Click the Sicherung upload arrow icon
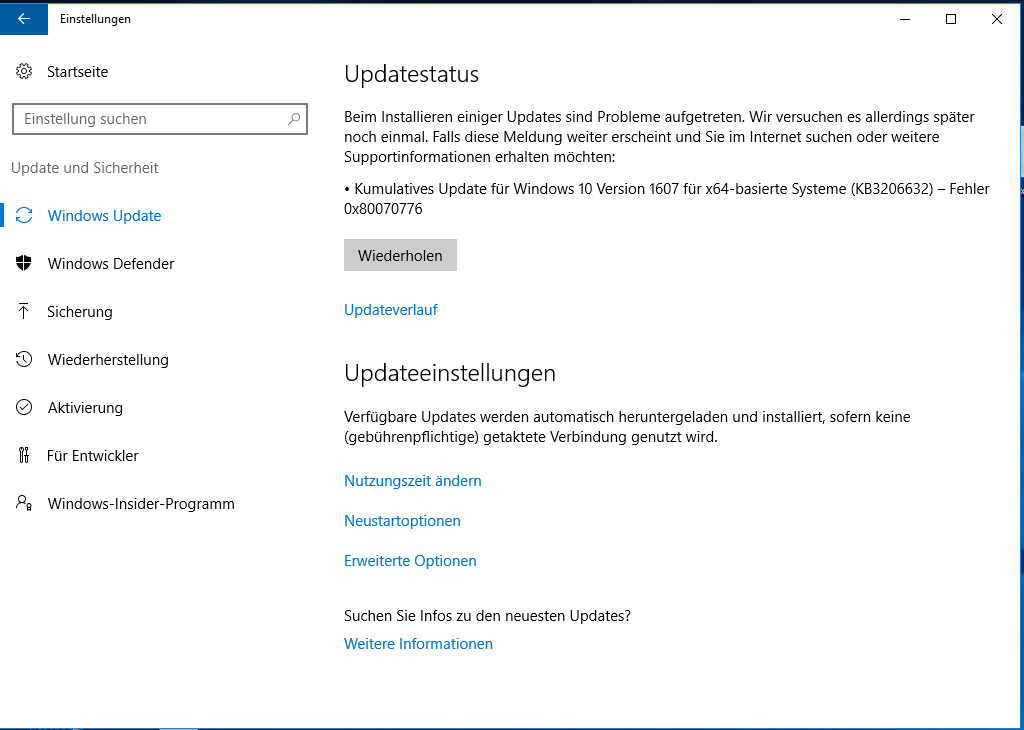 (x=24, y=311)
